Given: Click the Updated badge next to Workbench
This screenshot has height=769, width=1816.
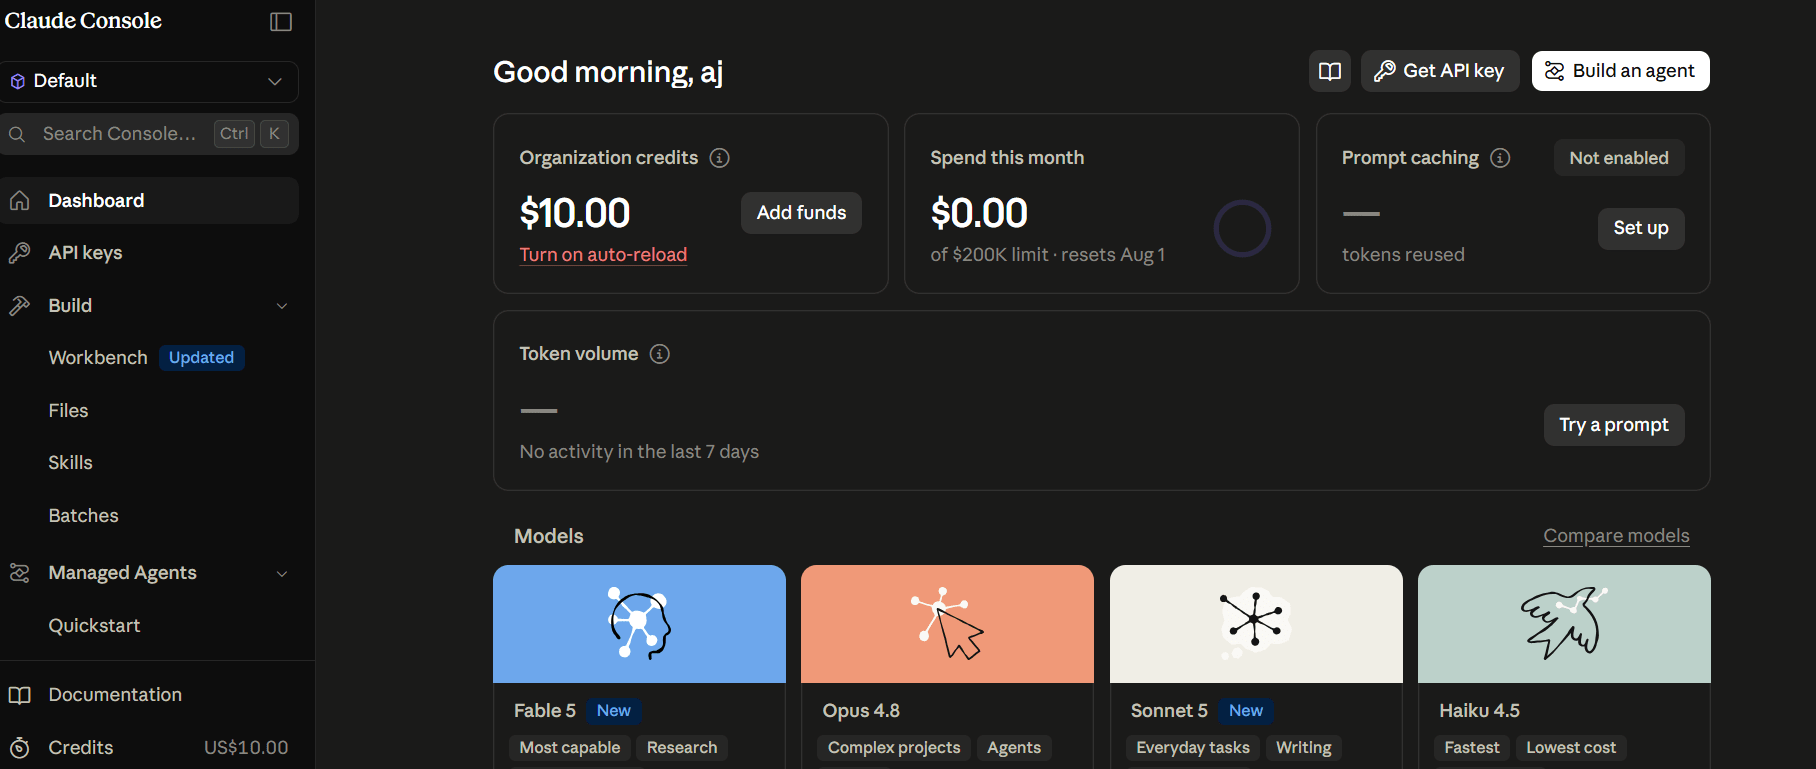Looking at the screenshot, I should coord(201,358).
